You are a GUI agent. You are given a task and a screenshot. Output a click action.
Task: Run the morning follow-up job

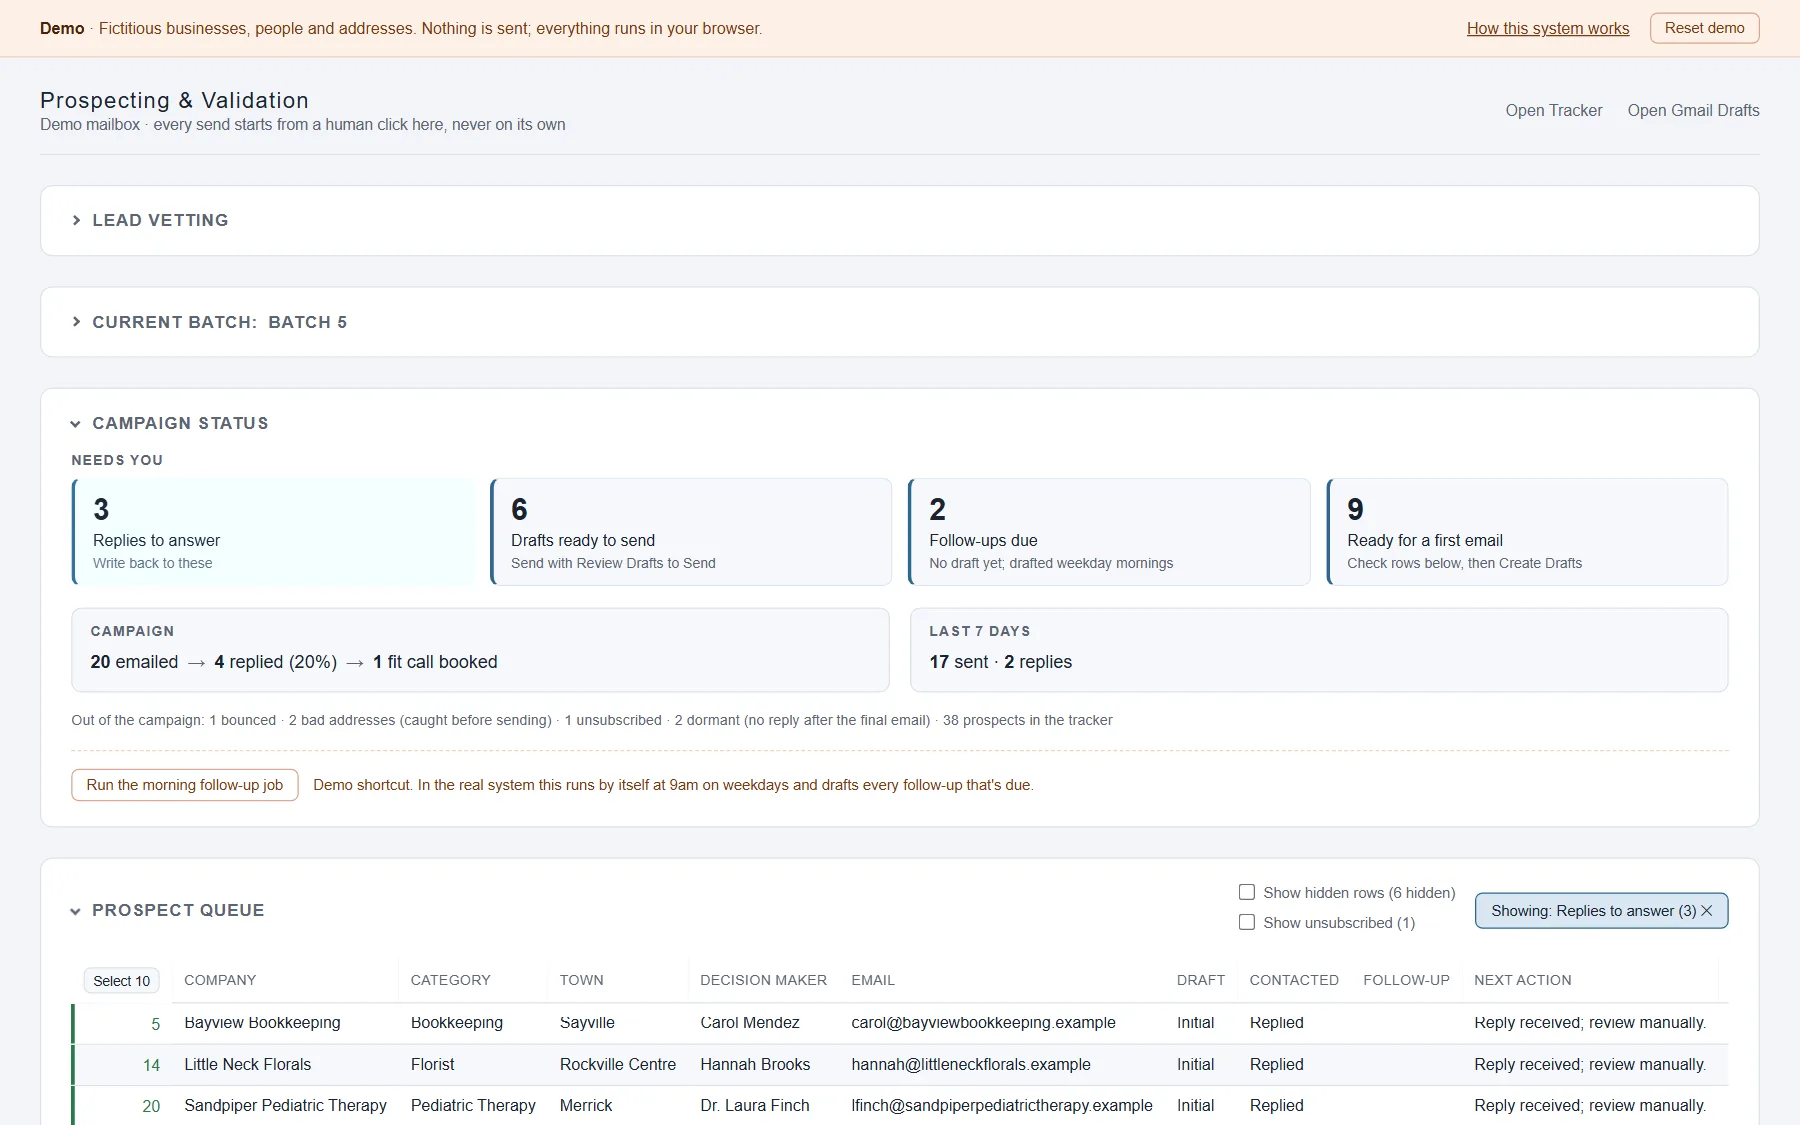coord(185,785)
